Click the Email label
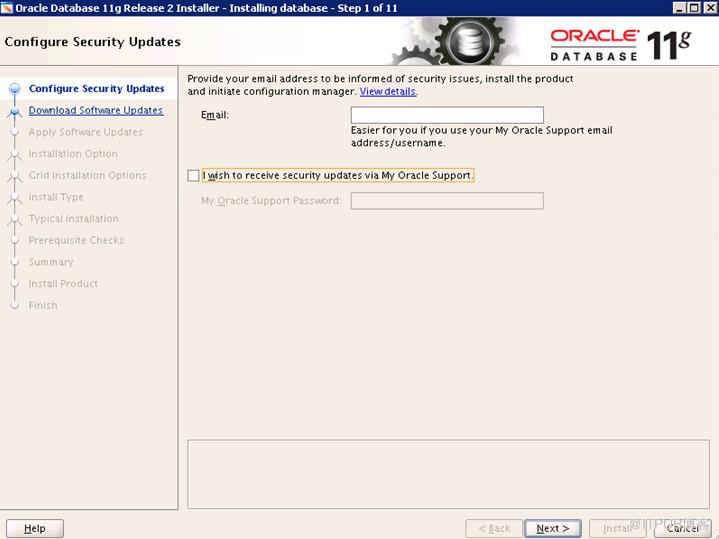The height and width of the screenshot is (539, 719). coord(215,115)
